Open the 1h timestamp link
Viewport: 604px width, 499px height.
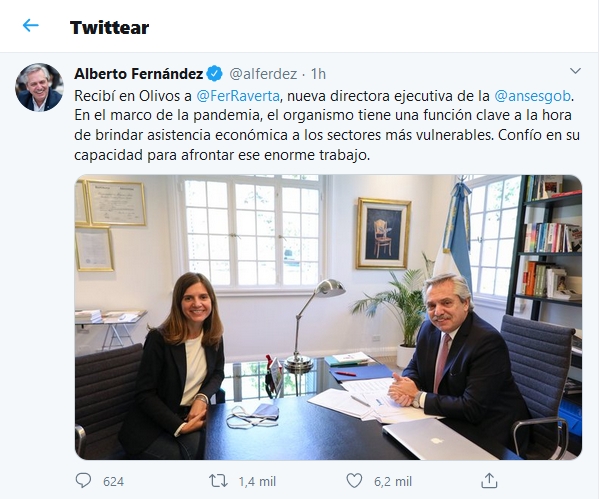[x=318, y=74]
